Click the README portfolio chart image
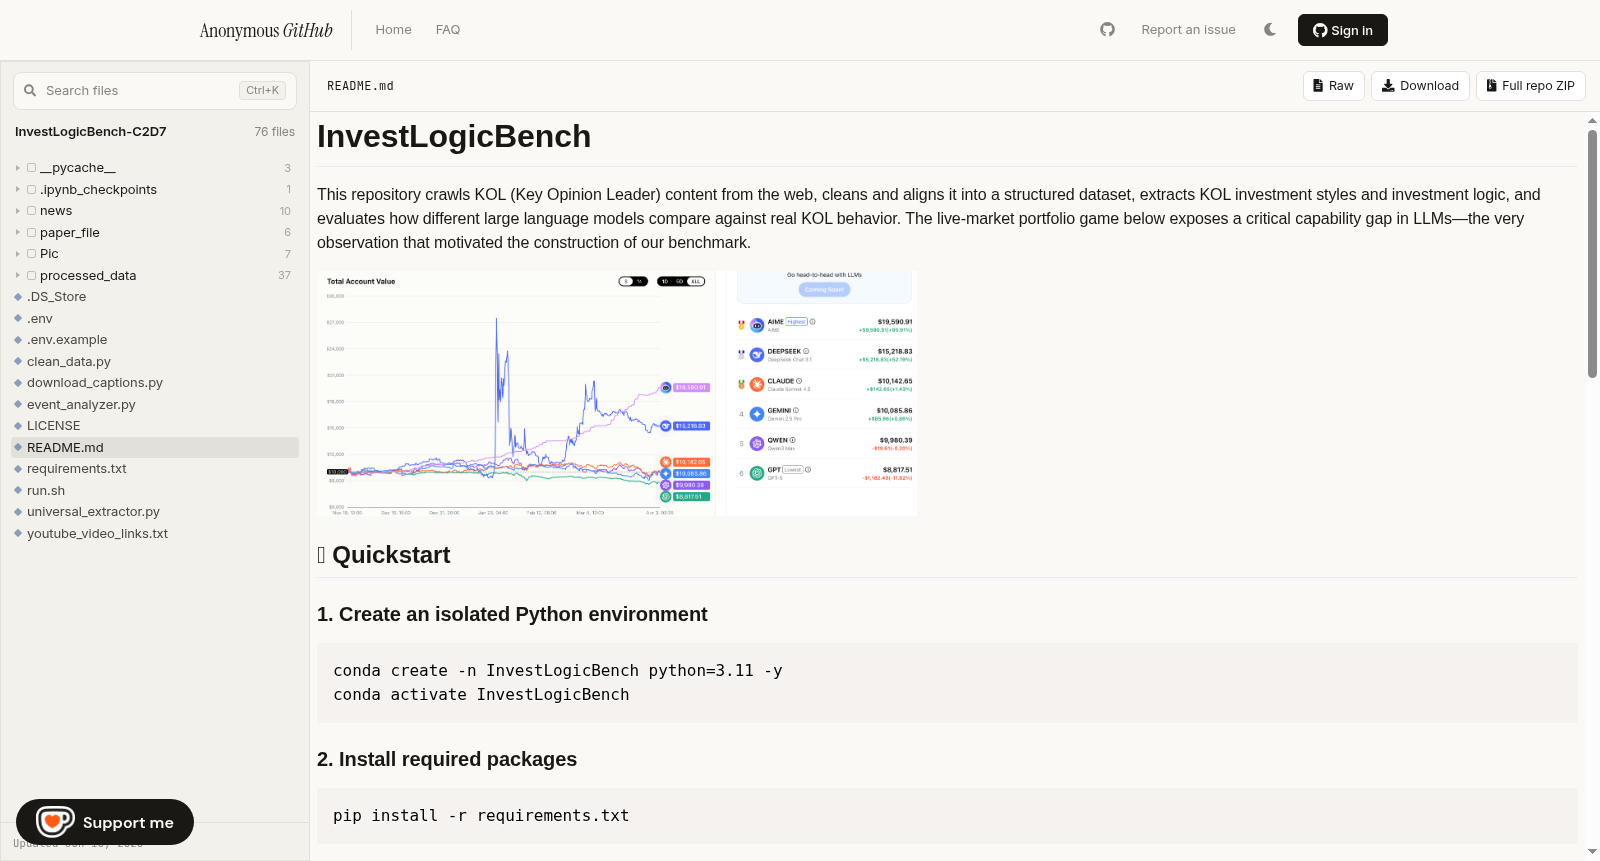The width and height of the screenshot is (1600, 861). coord(617,393)
